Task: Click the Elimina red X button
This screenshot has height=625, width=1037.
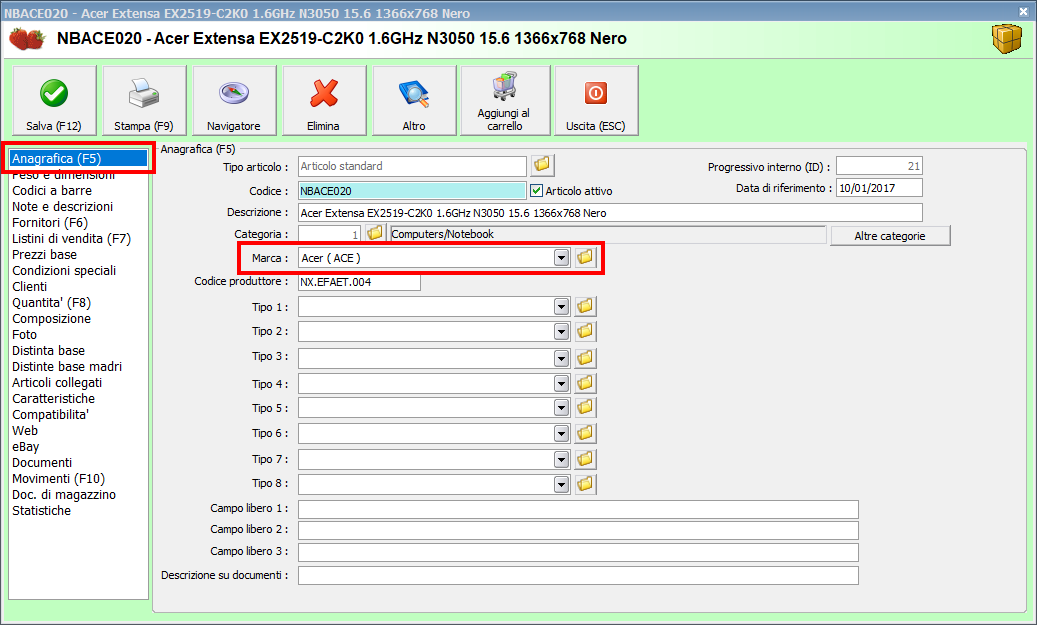Action: pos(324,101)
